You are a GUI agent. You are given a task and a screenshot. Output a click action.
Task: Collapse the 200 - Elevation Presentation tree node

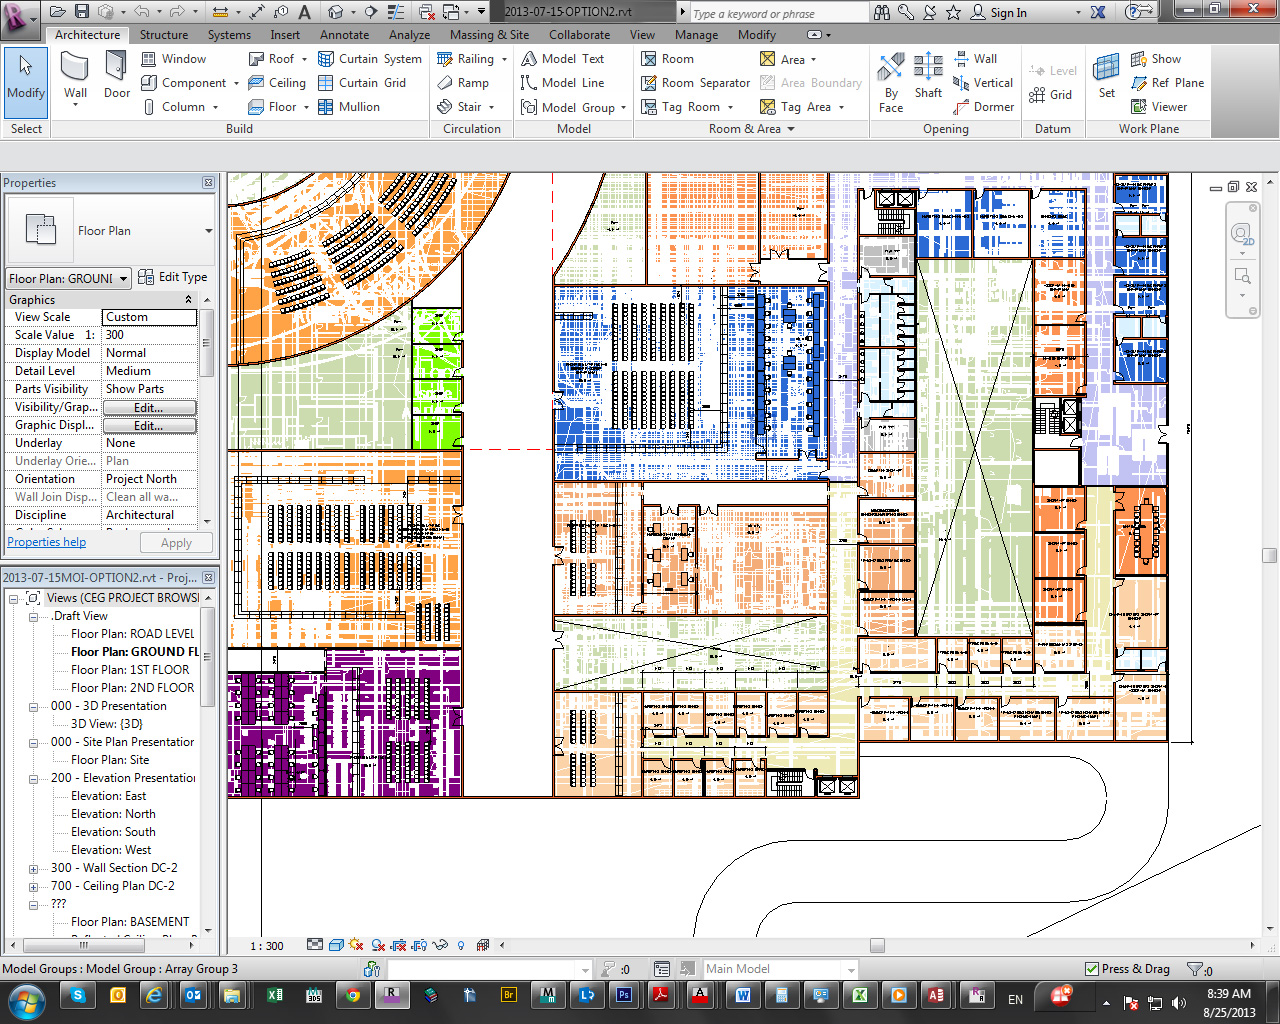tap(34, 778)
